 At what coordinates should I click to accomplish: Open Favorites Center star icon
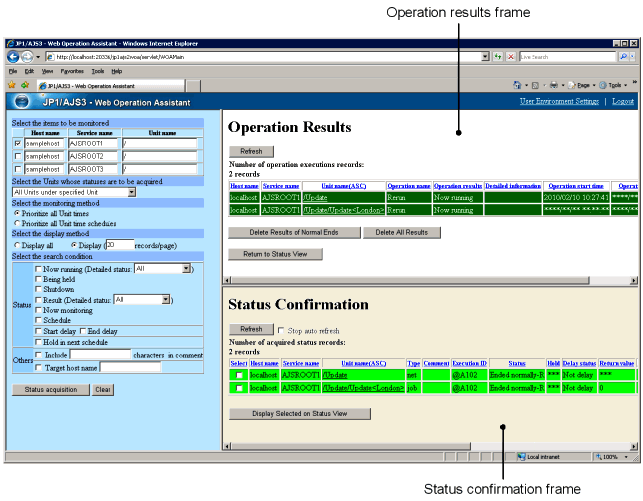[x=12, y=85]
